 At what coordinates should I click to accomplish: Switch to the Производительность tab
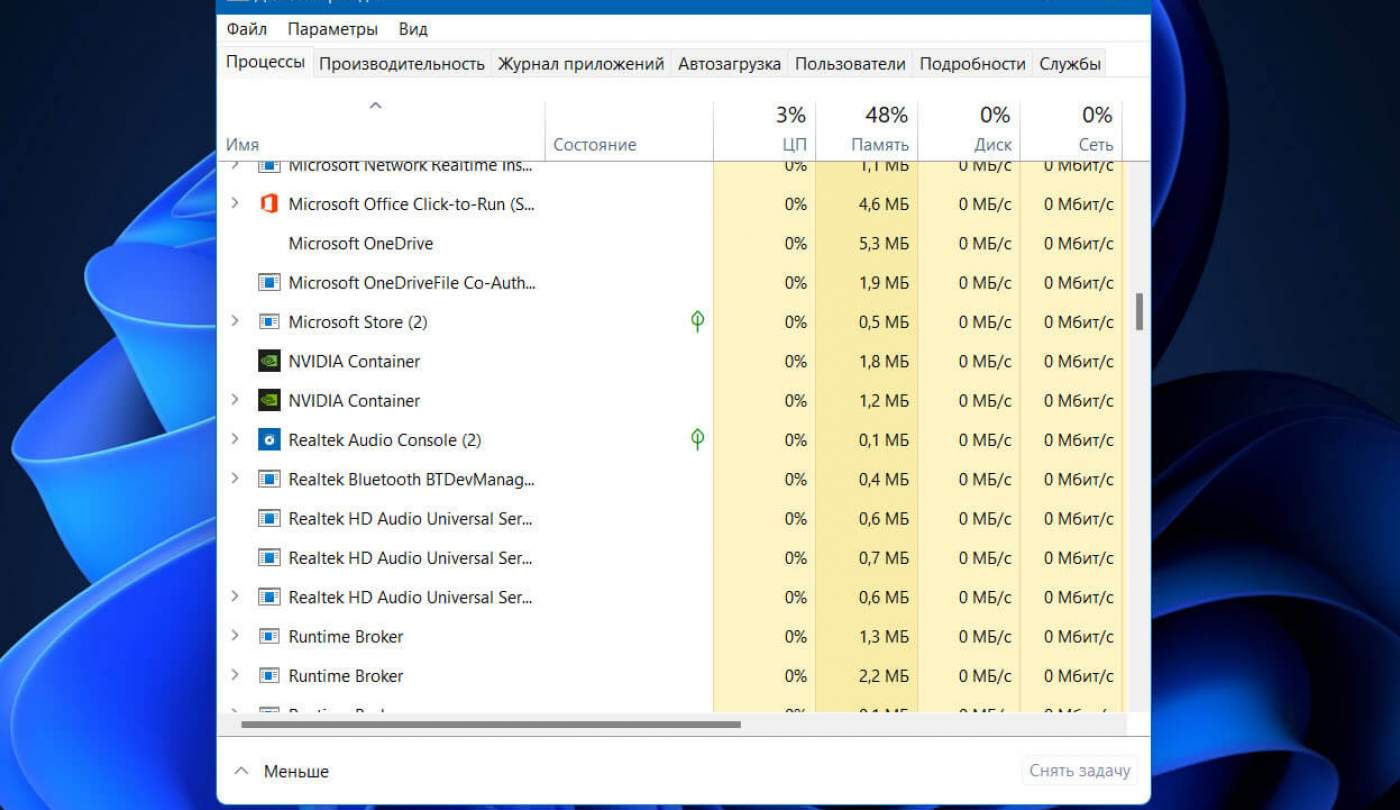402,64
